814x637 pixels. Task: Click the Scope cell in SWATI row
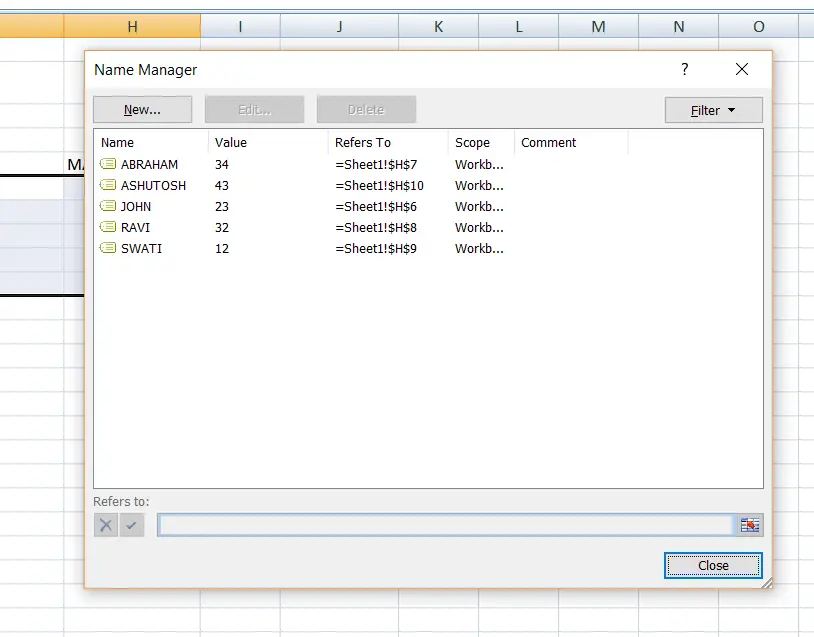[479, 249]
